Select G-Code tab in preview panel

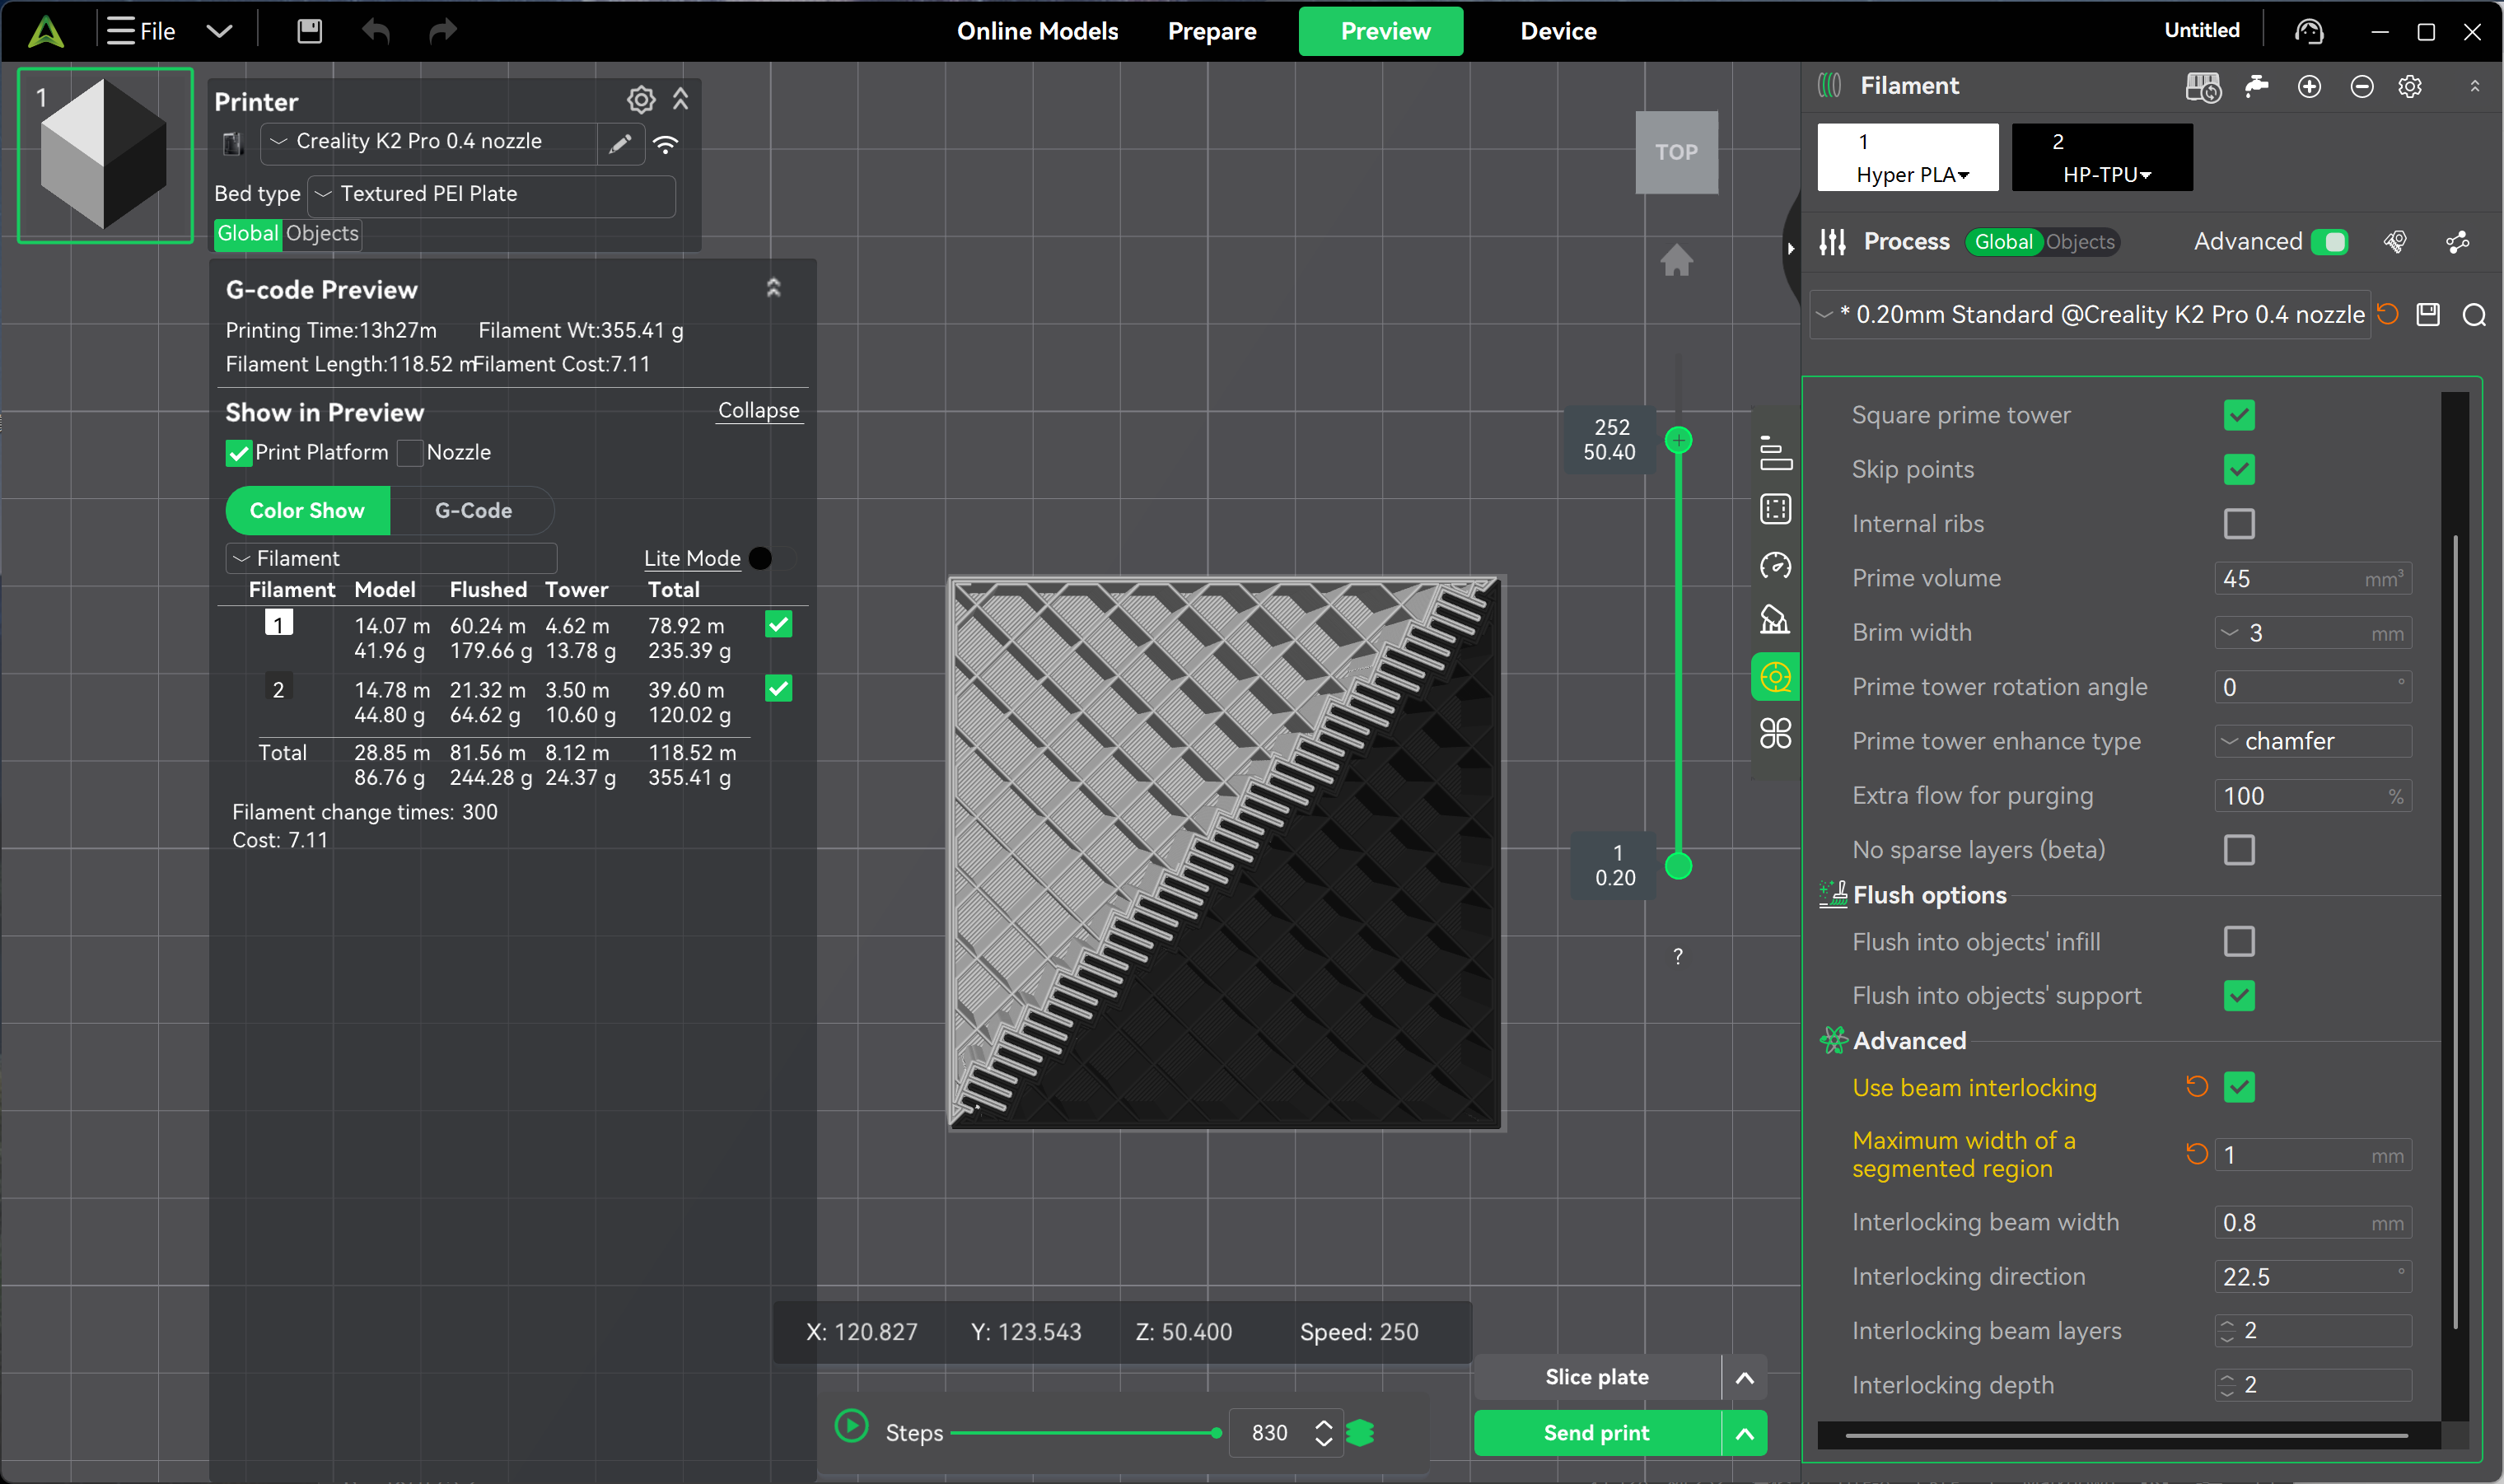pos(473,511)
